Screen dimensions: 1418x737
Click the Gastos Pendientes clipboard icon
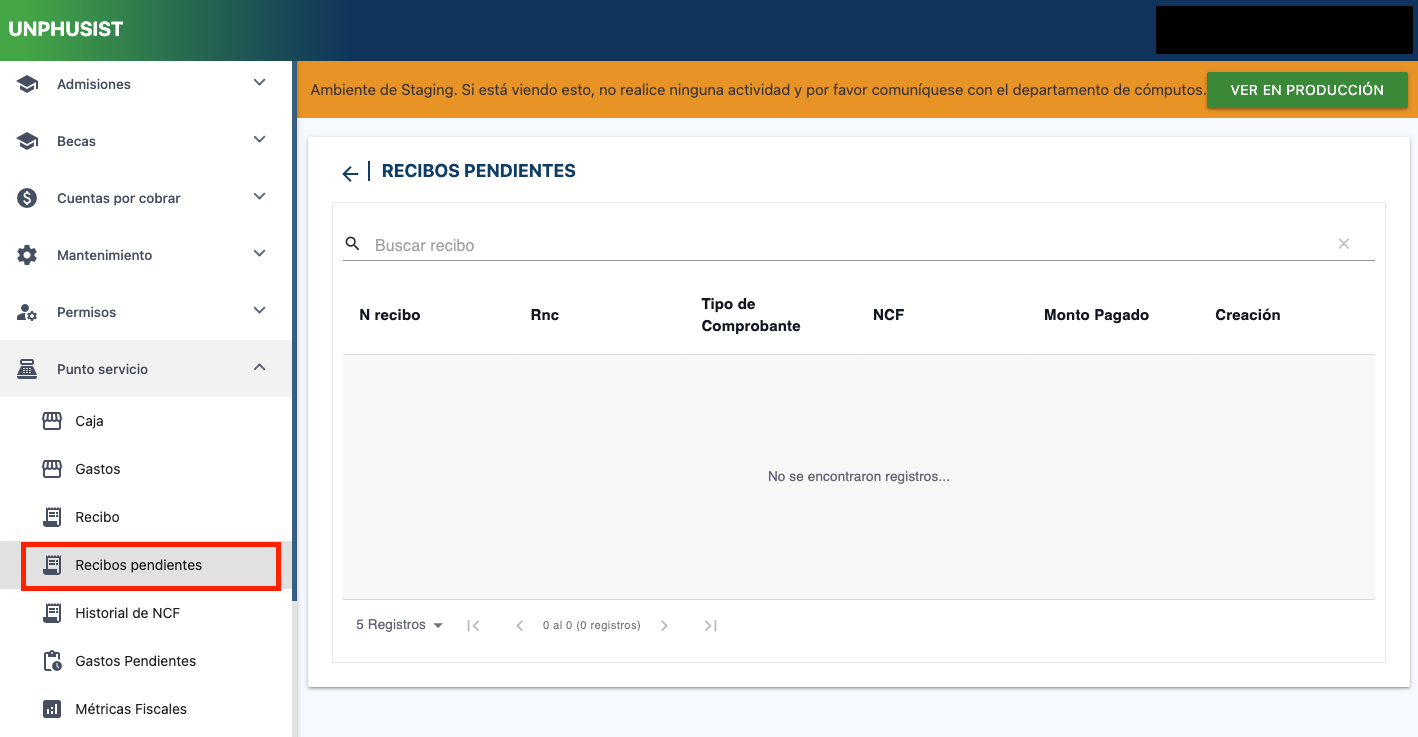[52, 661]
